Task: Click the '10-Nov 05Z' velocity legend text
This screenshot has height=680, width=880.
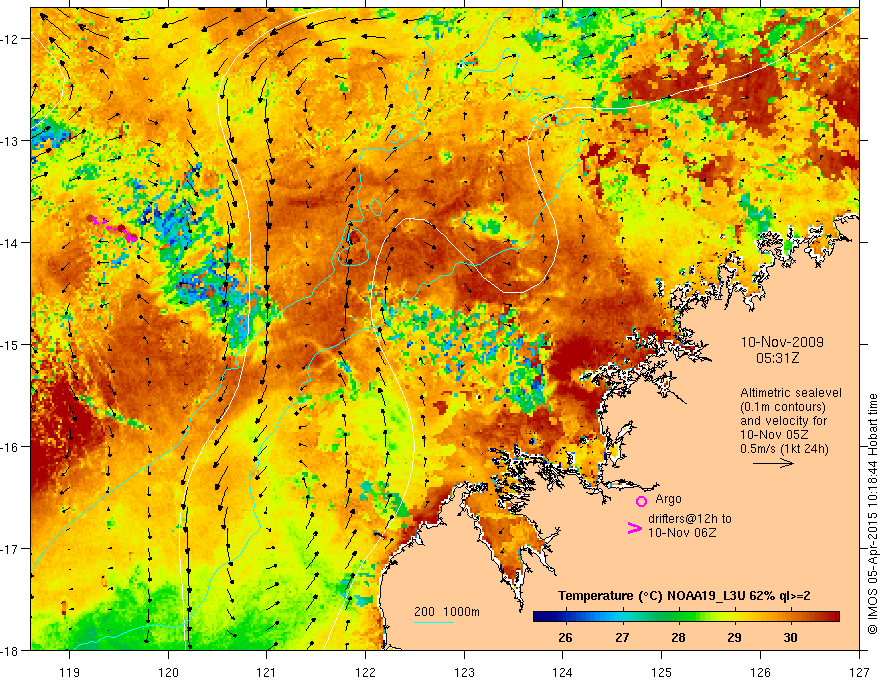Action: click(x=774, y=435)
